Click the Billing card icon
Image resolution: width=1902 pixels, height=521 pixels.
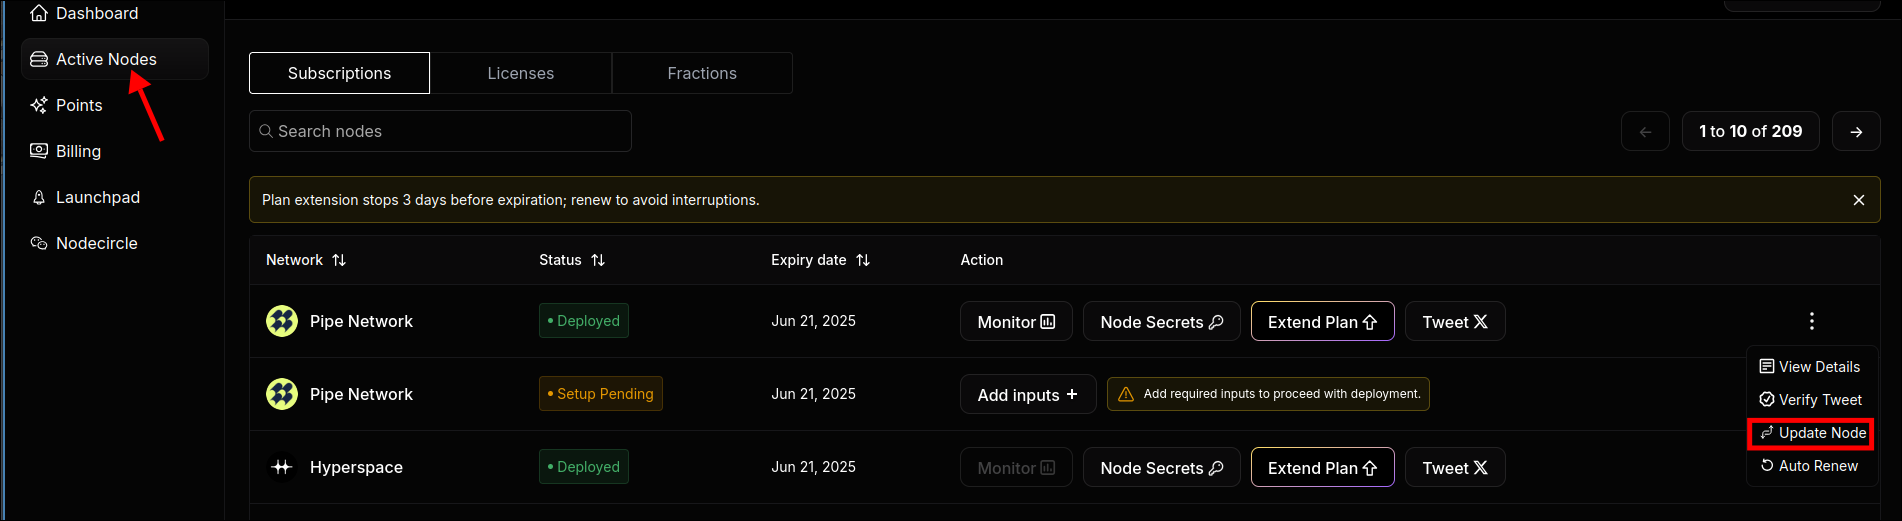click(x=39, y=151)
